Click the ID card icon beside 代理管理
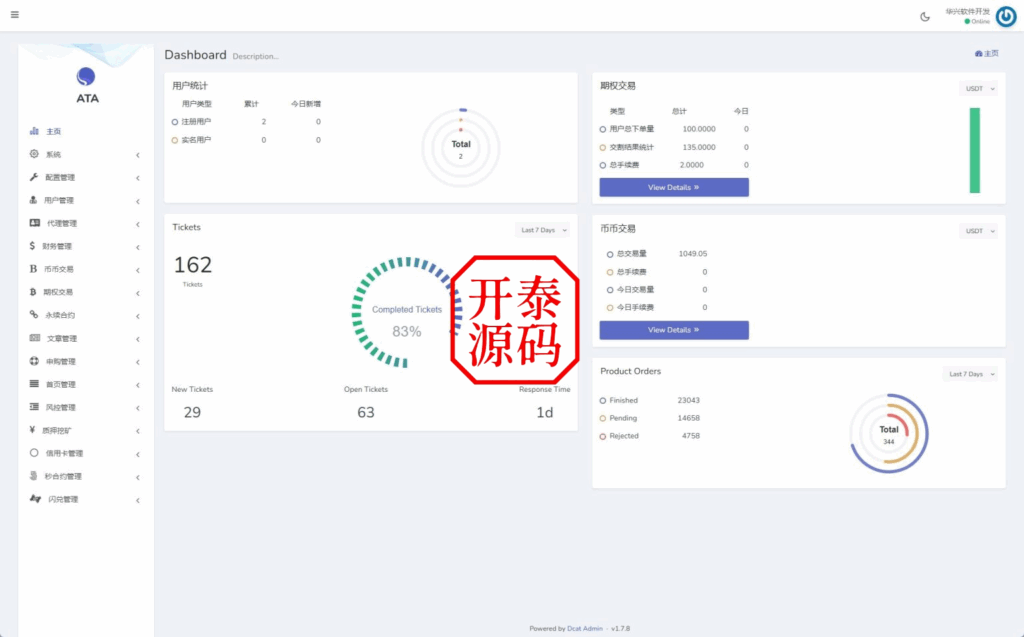 coord(35,223)
